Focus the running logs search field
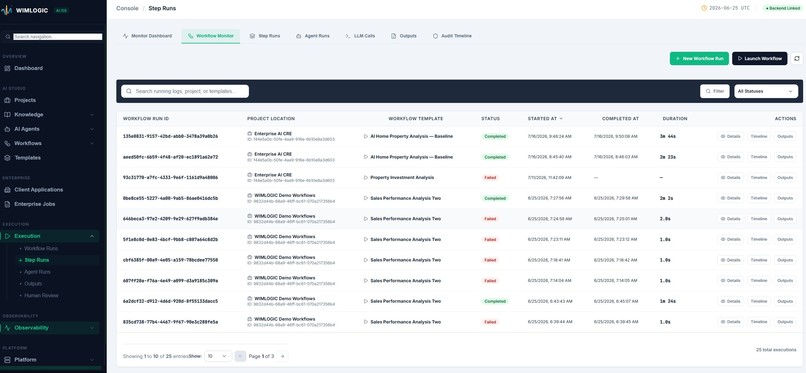This screenshot has height=373, width=806. tap(185, 91)
